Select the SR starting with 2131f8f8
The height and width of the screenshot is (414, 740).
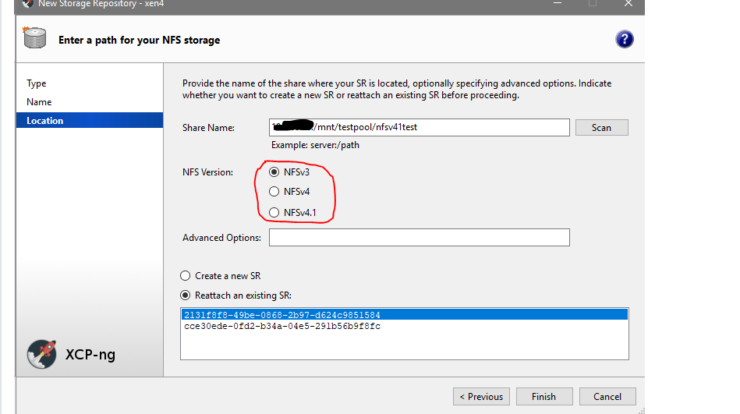(x=282, y=315)
